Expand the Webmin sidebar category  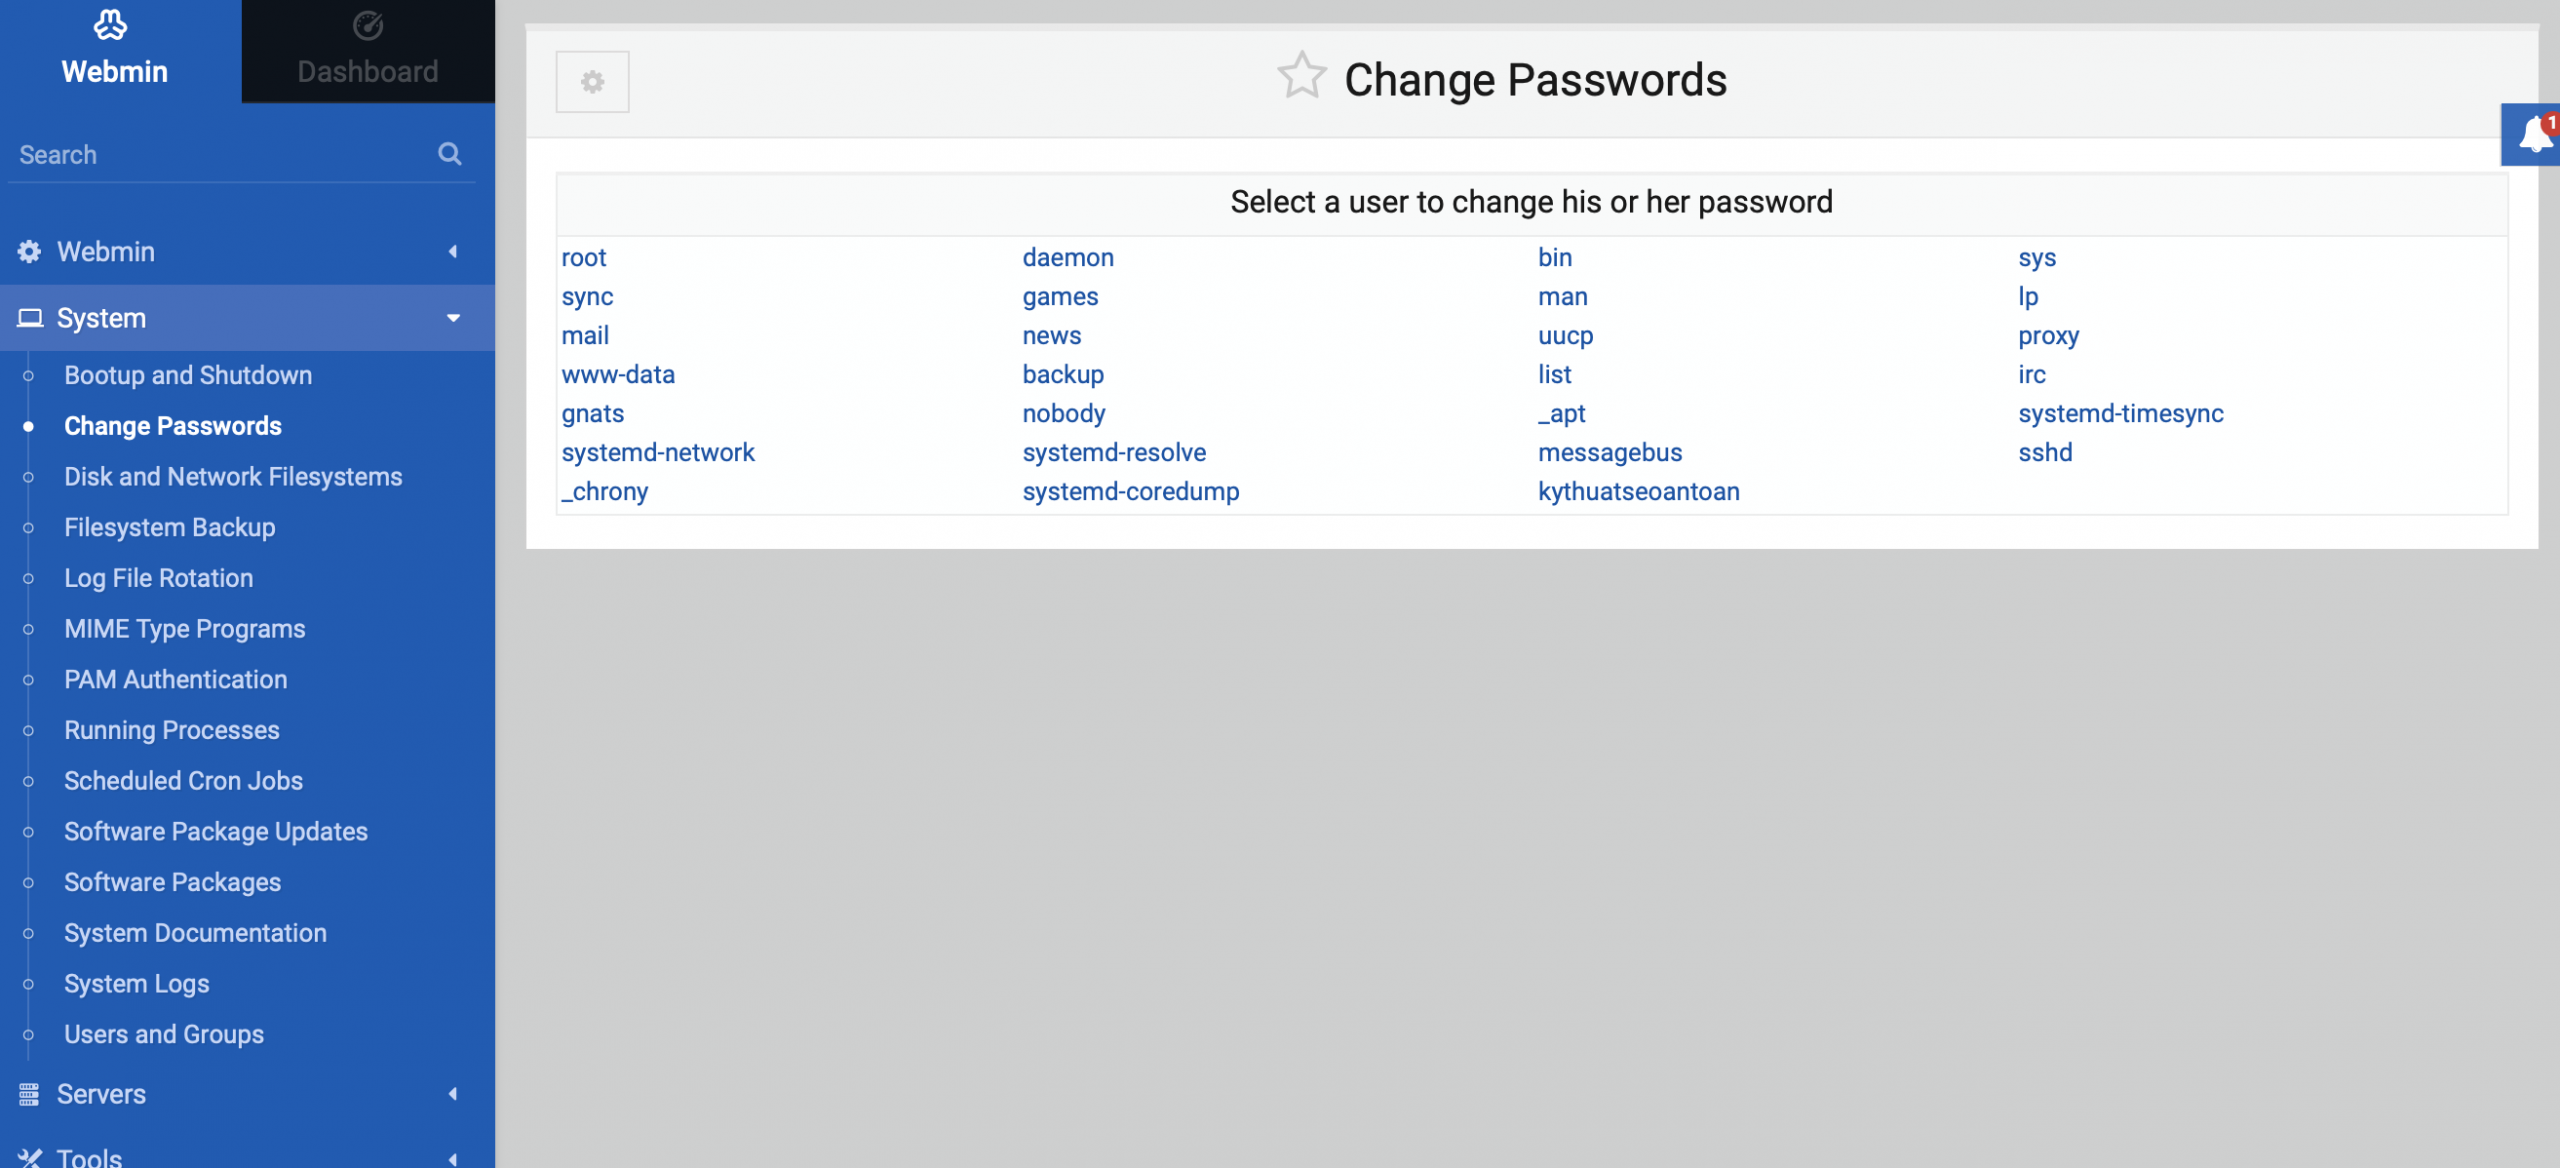[247, 251]
